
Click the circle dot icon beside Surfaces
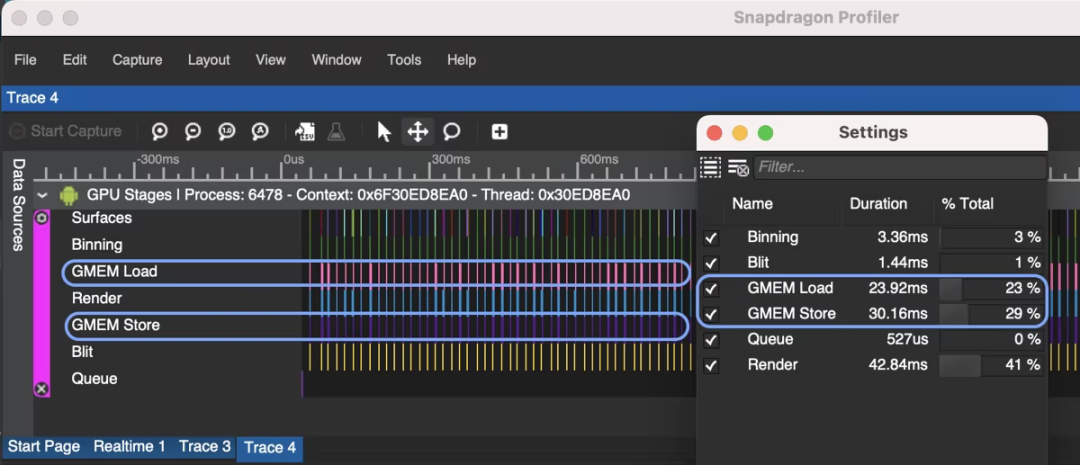pyautogui.click(x=41, y=218)
